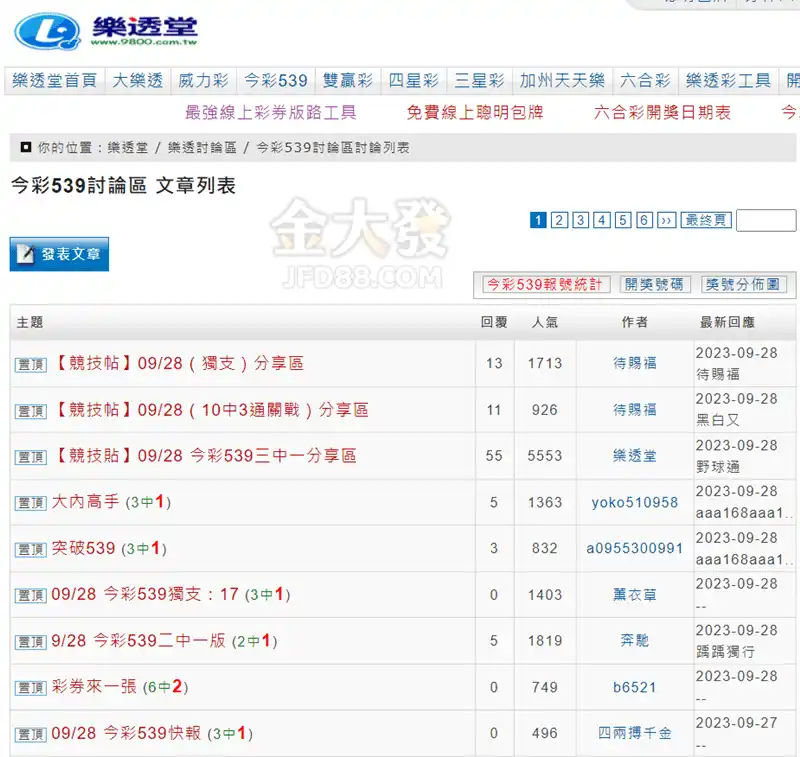
Task: Click the ›› next pages control
Action: [664, 219]
